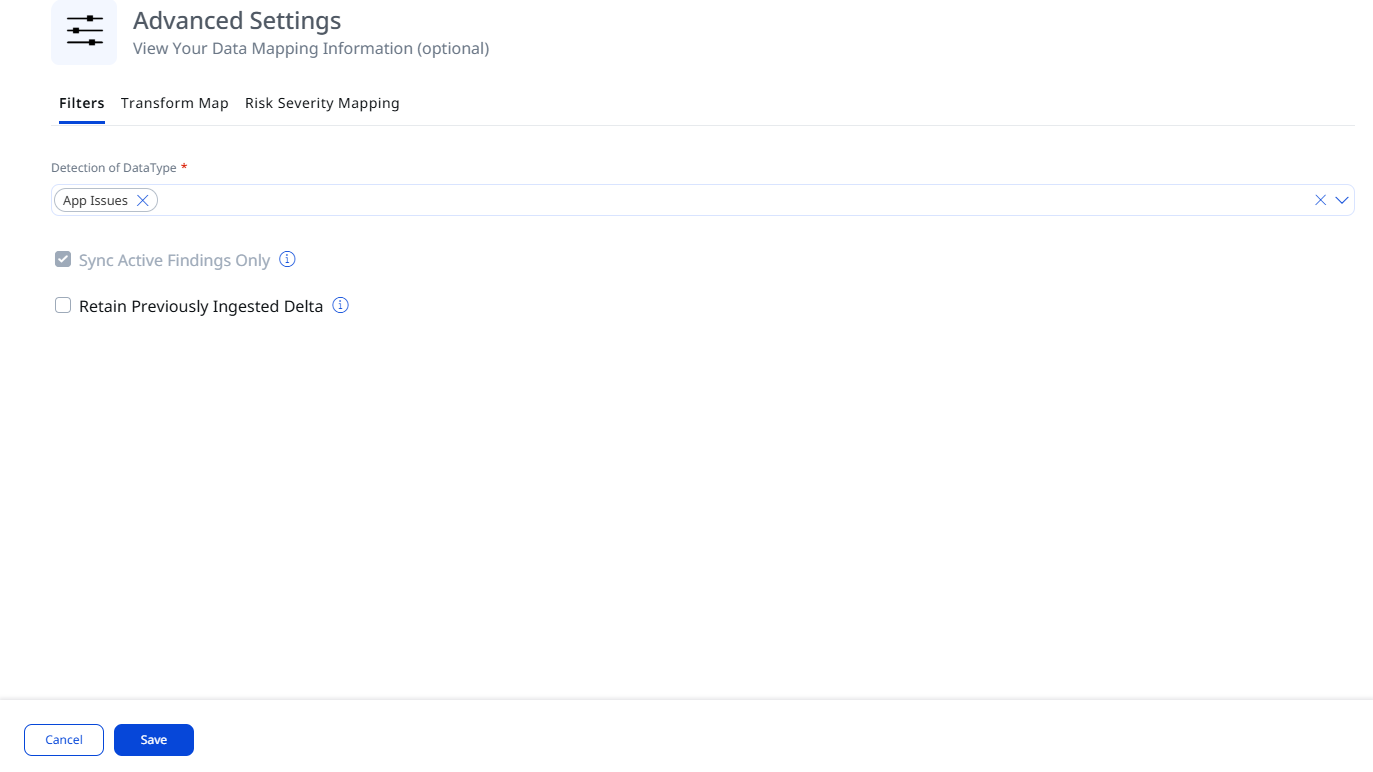The width and height of the screenshot is (1373, 772).
Task: Clear all selected DataType values
Action: click(x=1320, y=200)
